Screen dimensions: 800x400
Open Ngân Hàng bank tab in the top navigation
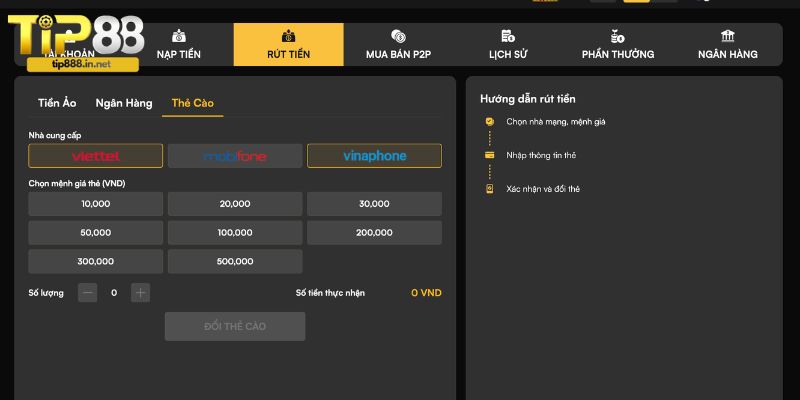(x=728, y=44)
